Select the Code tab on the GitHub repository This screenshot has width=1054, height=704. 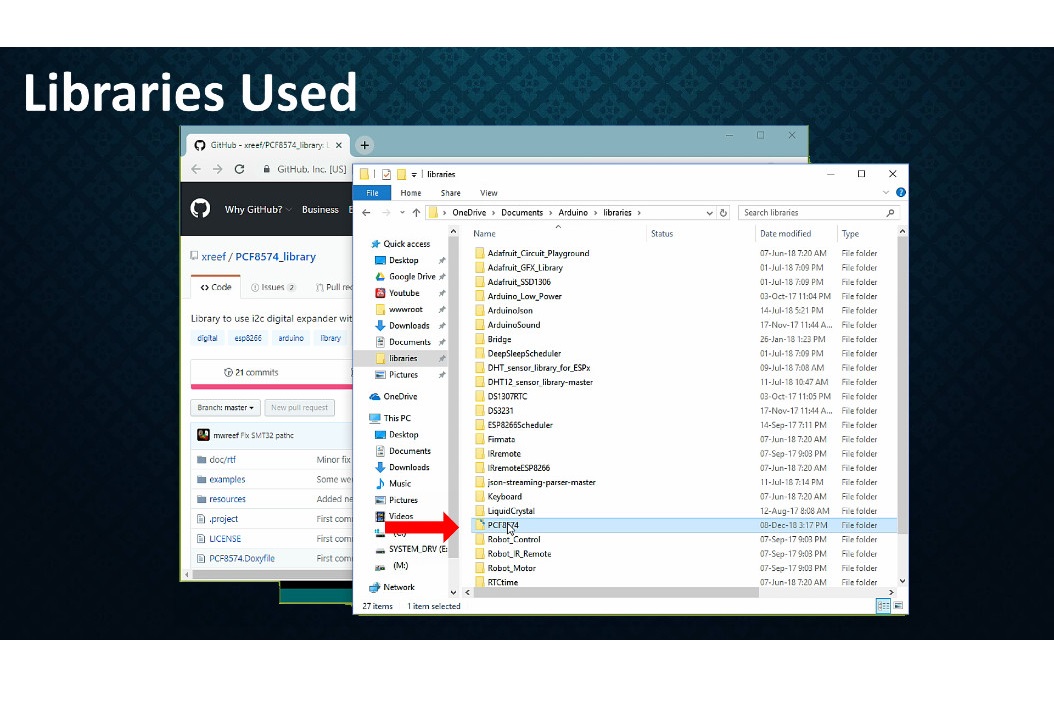tap(216, 287)
